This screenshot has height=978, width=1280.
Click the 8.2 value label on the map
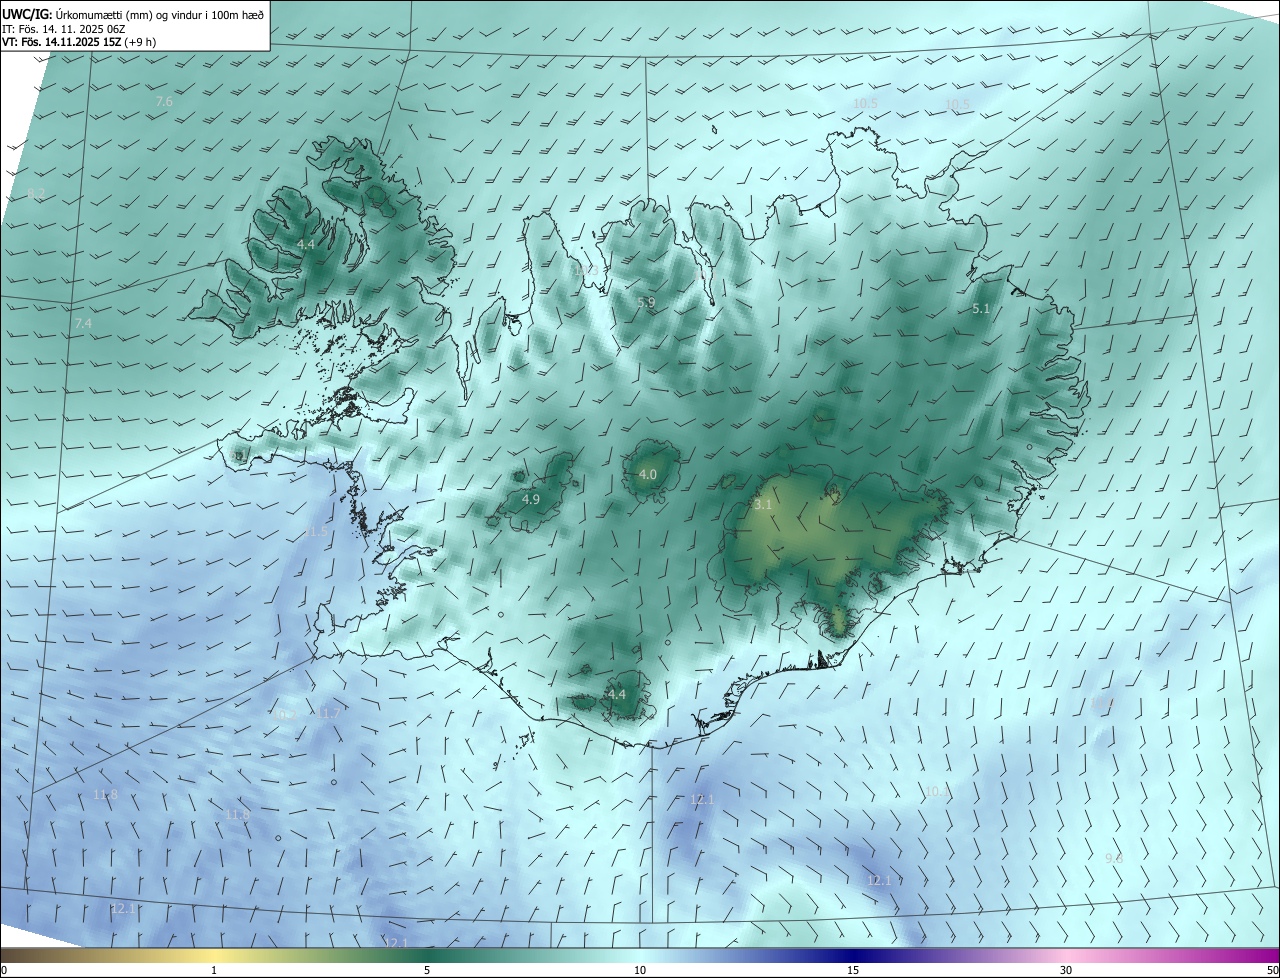click(37, 193)
